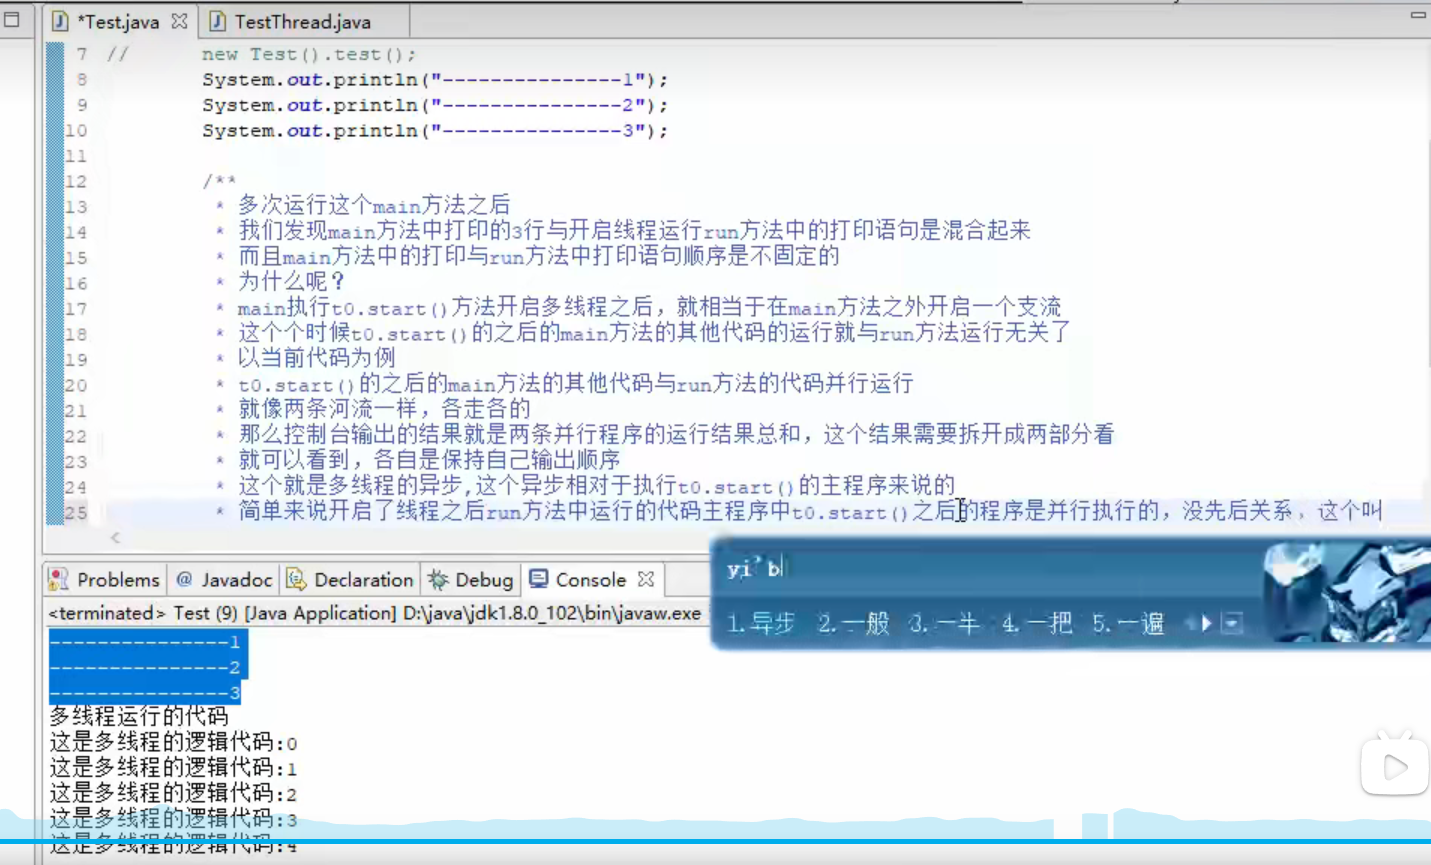Click comment line '以当前代码为例'
This screenshot has width=1431, height=865.
[316, 358]
